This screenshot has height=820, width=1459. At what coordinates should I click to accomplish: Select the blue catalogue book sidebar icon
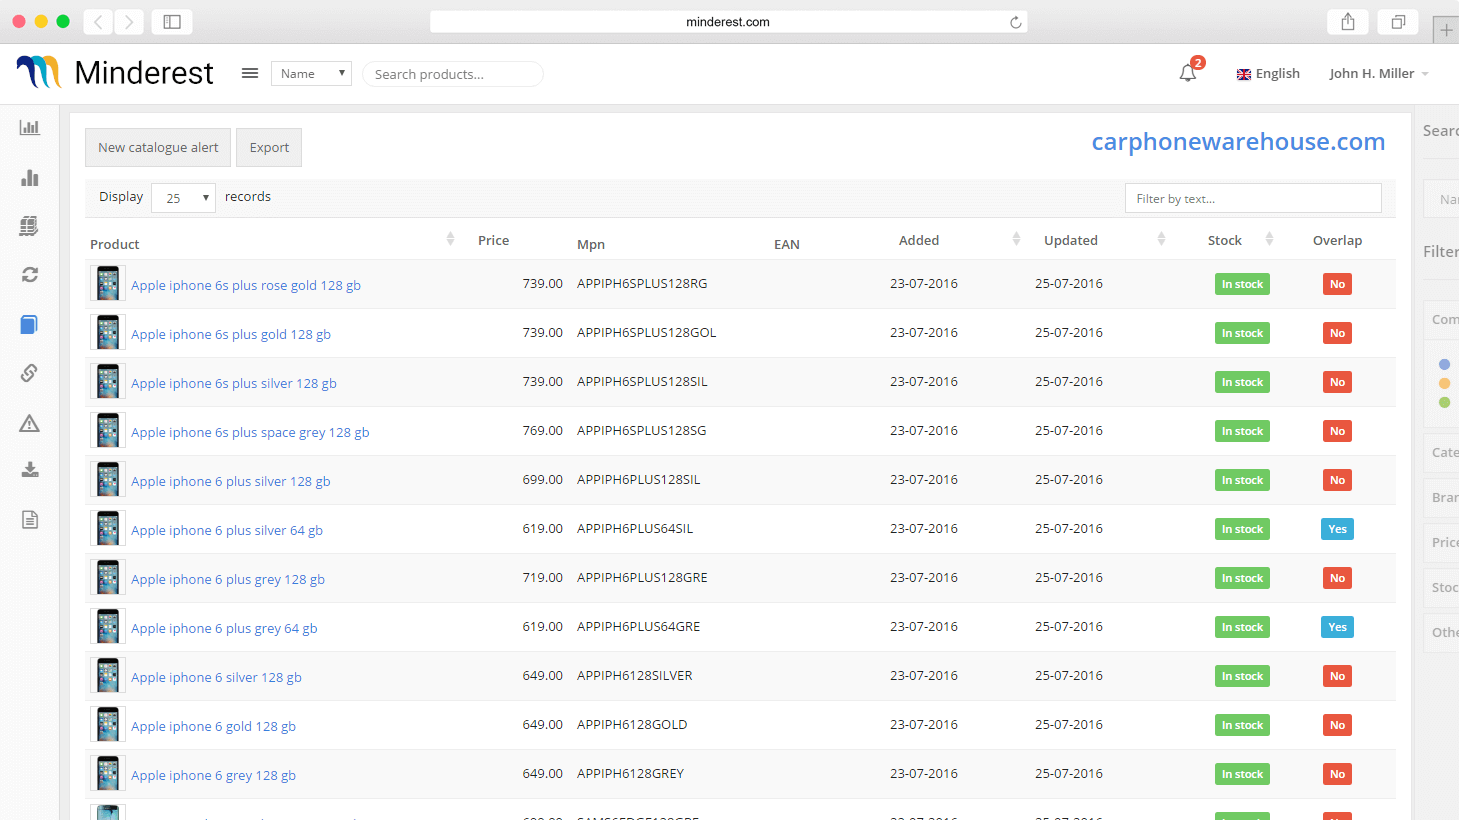(29, 324)
